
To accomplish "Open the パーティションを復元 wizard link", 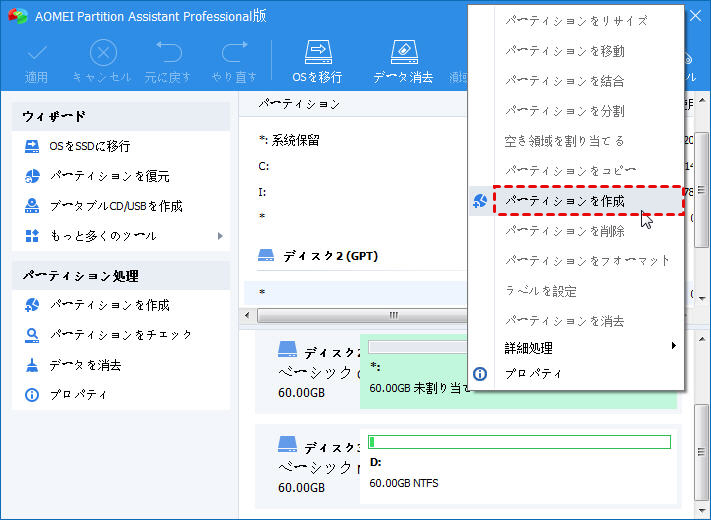I will coord(109,176).
